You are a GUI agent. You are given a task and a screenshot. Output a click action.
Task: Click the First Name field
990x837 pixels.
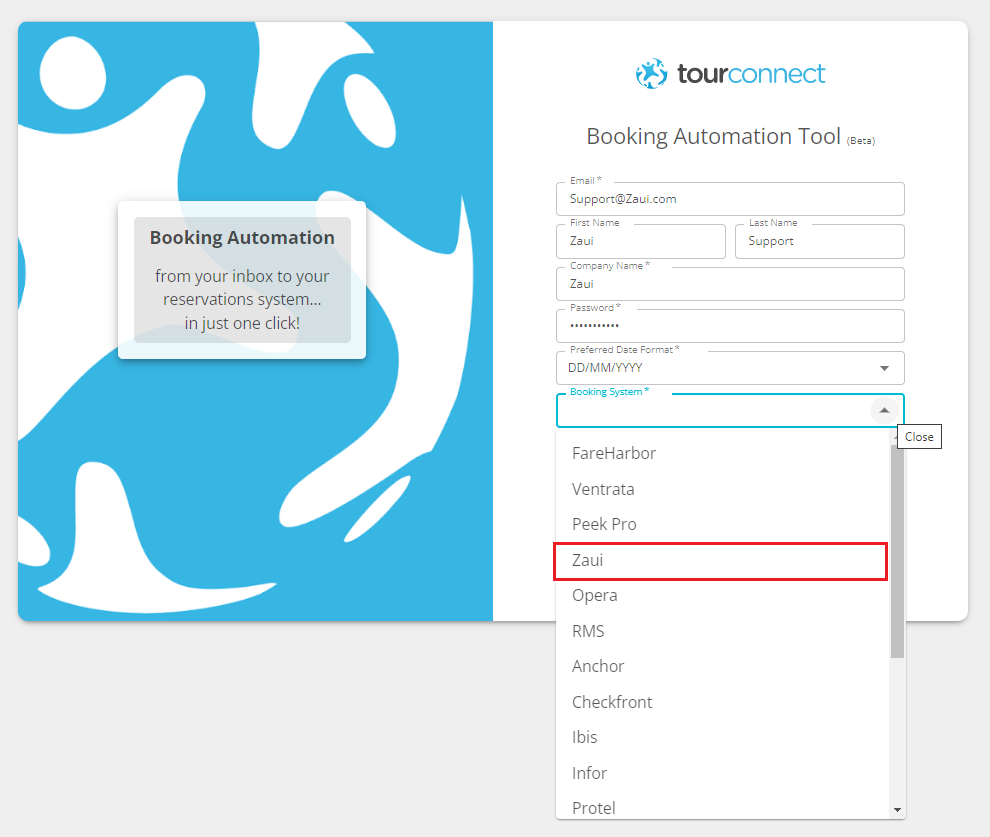[x=640, y=241]
